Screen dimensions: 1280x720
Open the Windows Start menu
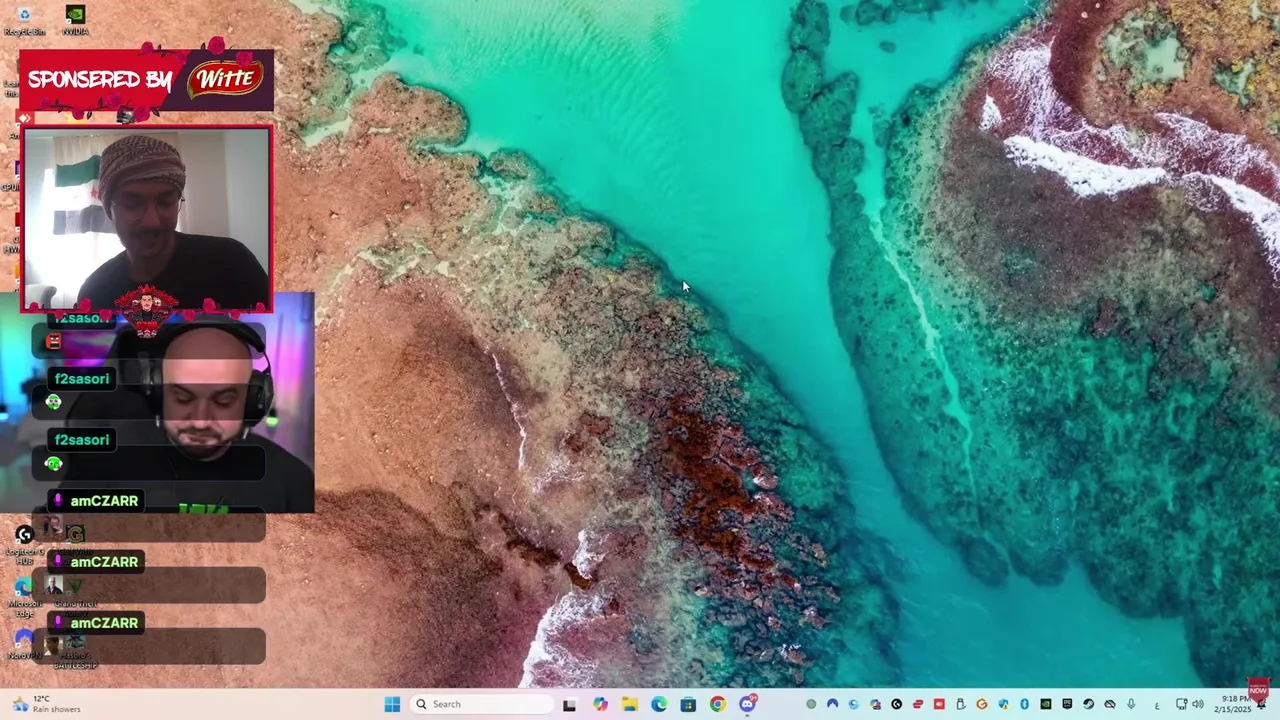392,704
